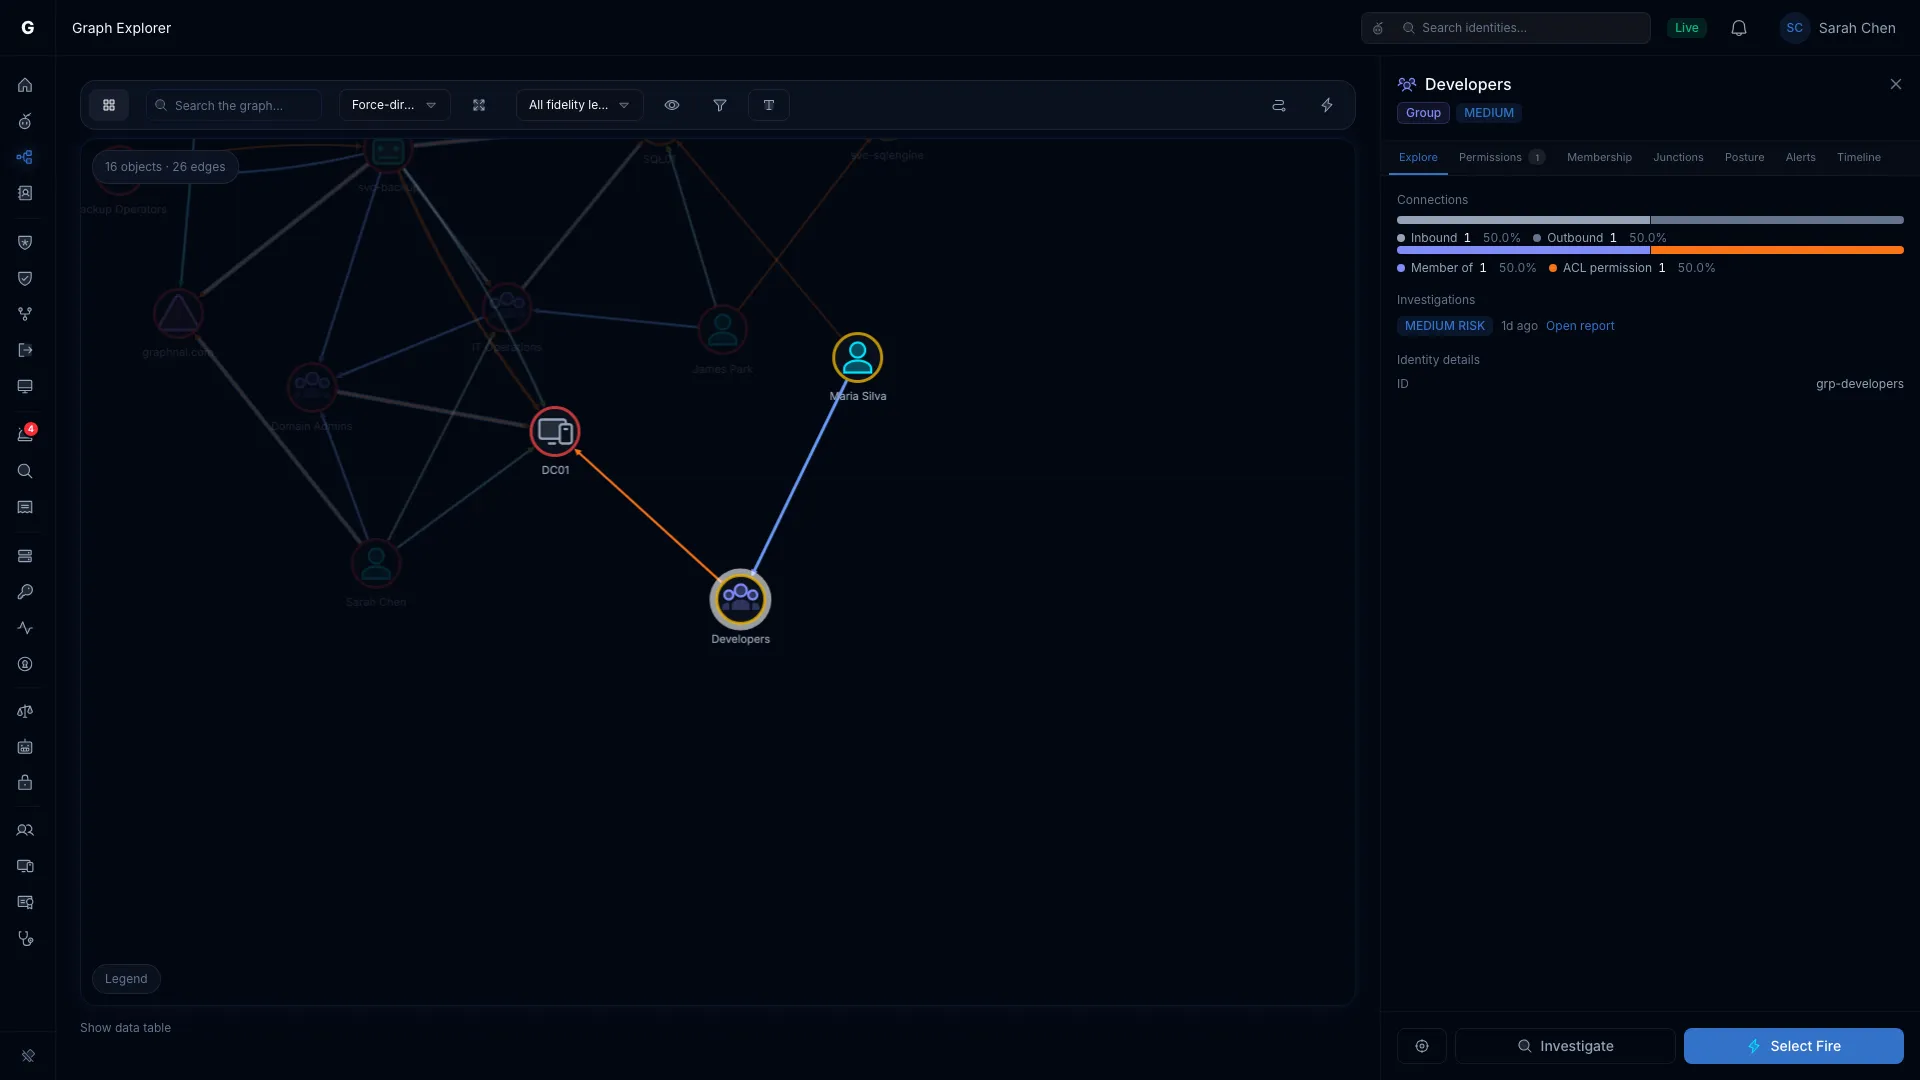Open the contacts directory sidebar icon
Screen dimensions: 1920x1080
25,193
